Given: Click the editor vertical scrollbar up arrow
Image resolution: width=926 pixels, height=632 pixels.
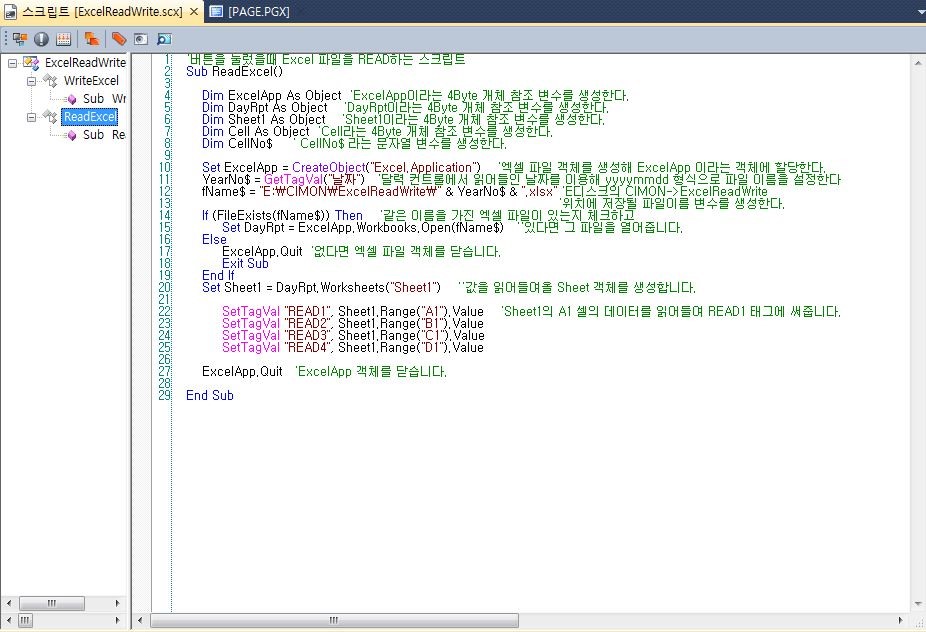Looking at the screenshot, I should (x=917, y=61).
